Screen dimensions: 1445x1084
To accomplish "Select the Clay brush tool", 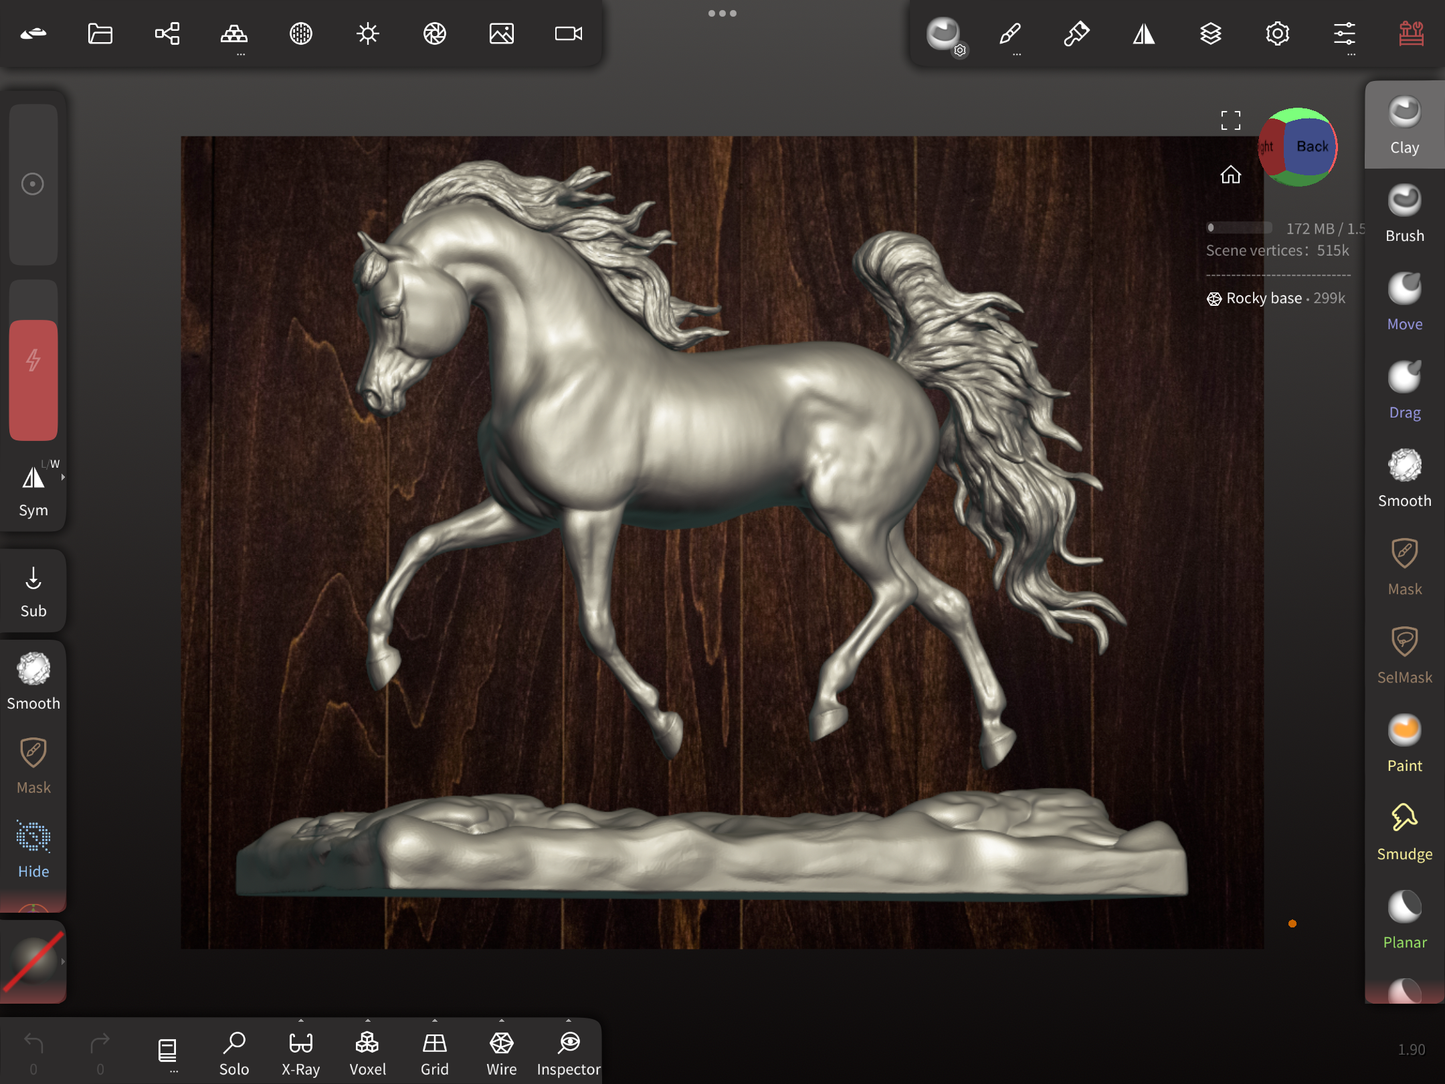I will click(x=1404, y=125).
